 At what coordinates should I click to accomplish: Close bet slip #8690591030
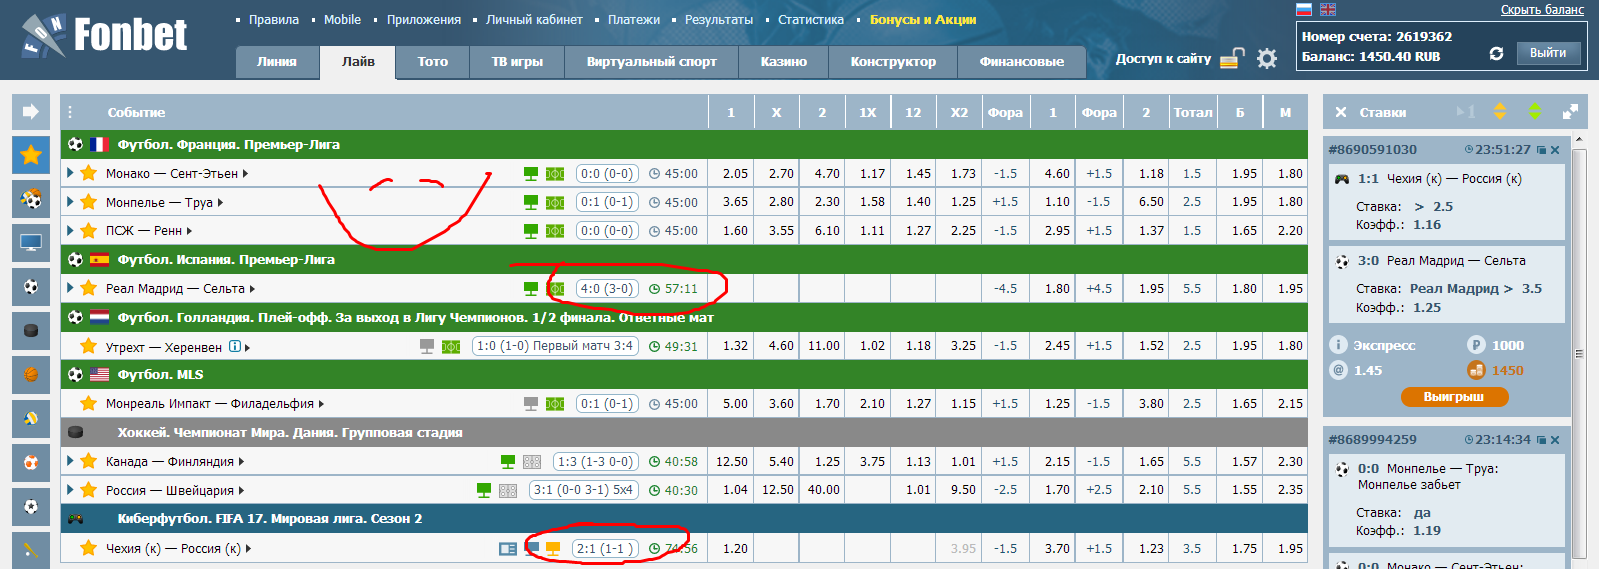pyautogui.click(x=1555, y=150)
